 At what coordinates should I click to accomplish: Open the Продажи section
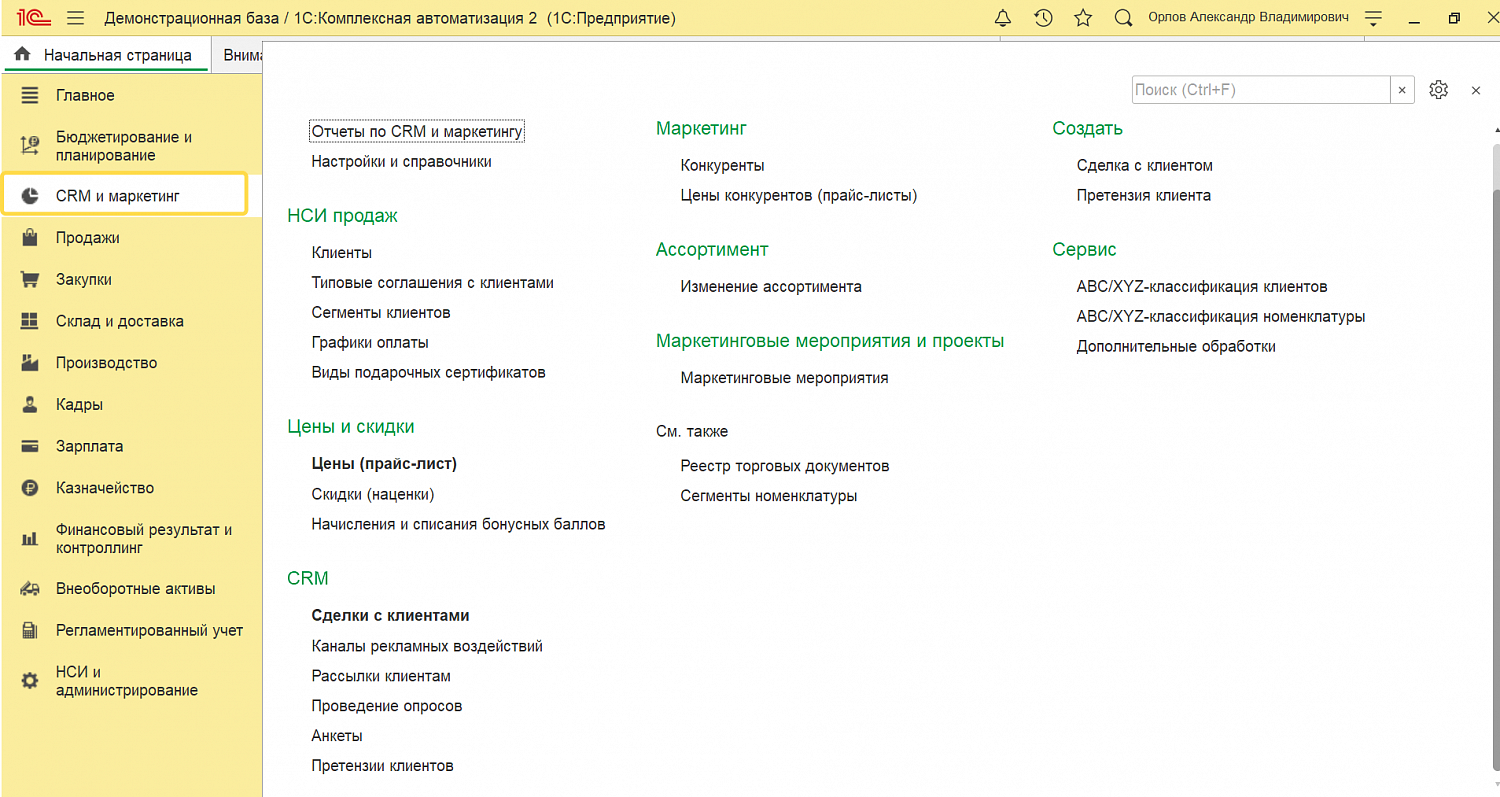pos(88,238)
